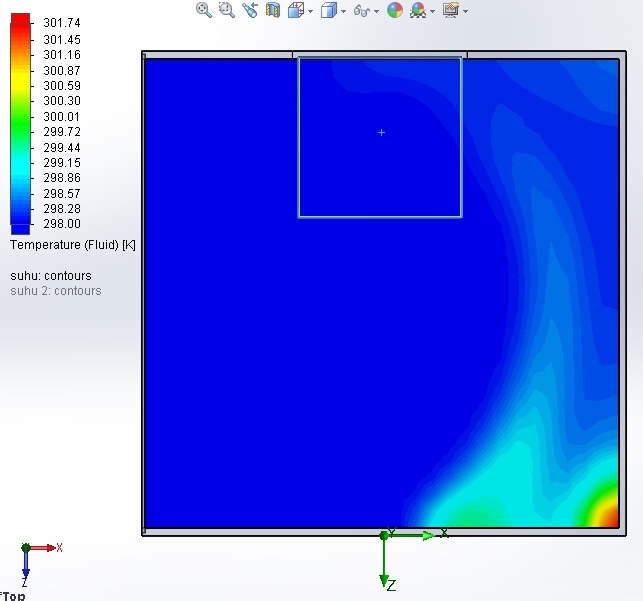The image size is (643, 601).
Task: Click the Hide/Show Items glasses icon
Action: click(x=362, y=10)
